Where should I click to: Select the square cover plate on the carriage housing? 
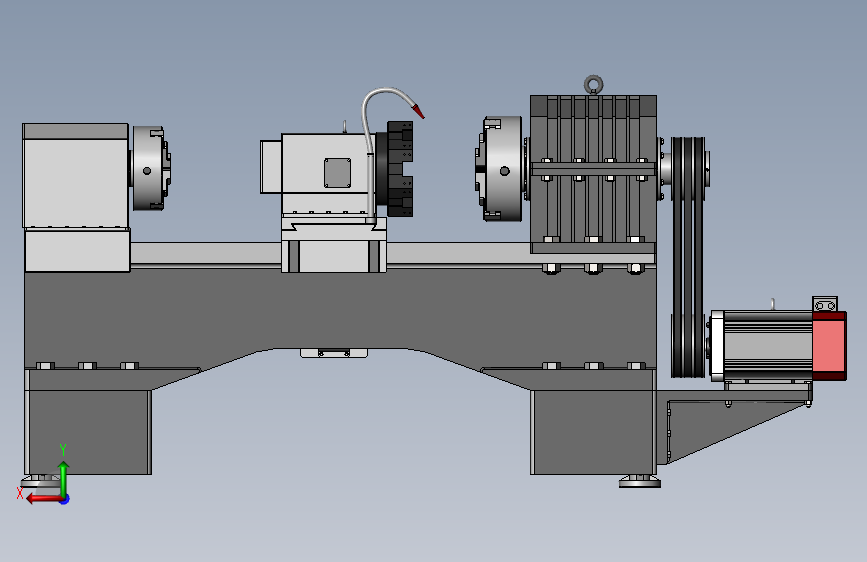pyautogui.click(x=337, y=173)
